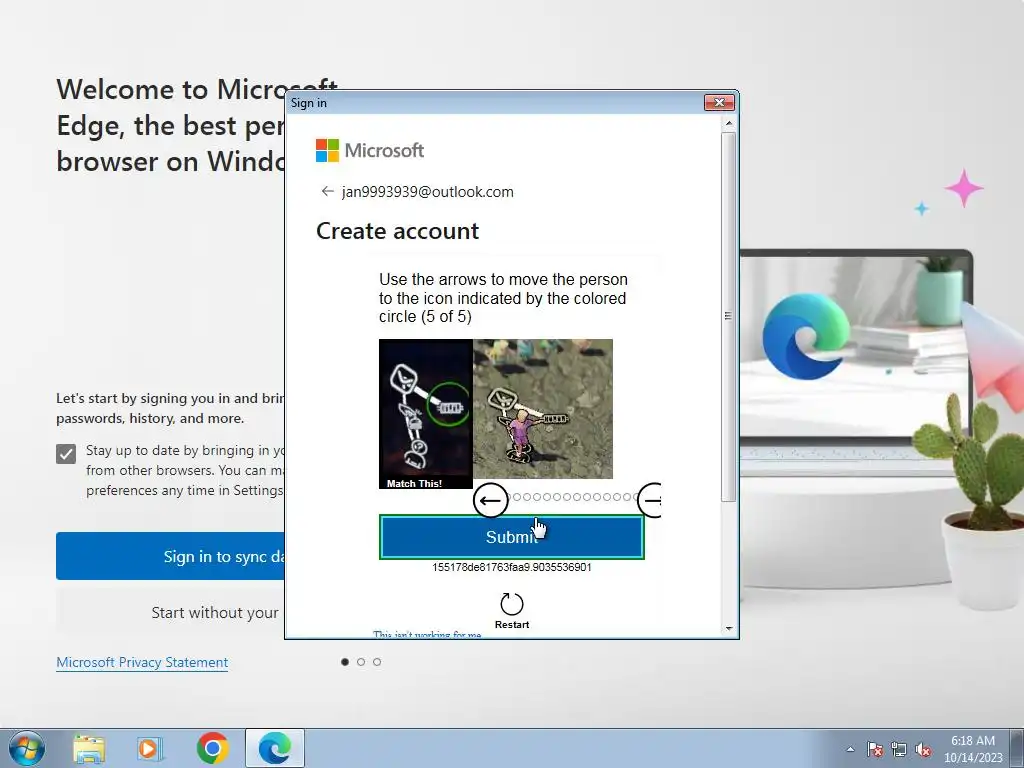The height and width of the screenshot is (768, 1024).
Task: Click the captcha puzzle image with the person
Action: click(543, 409)
